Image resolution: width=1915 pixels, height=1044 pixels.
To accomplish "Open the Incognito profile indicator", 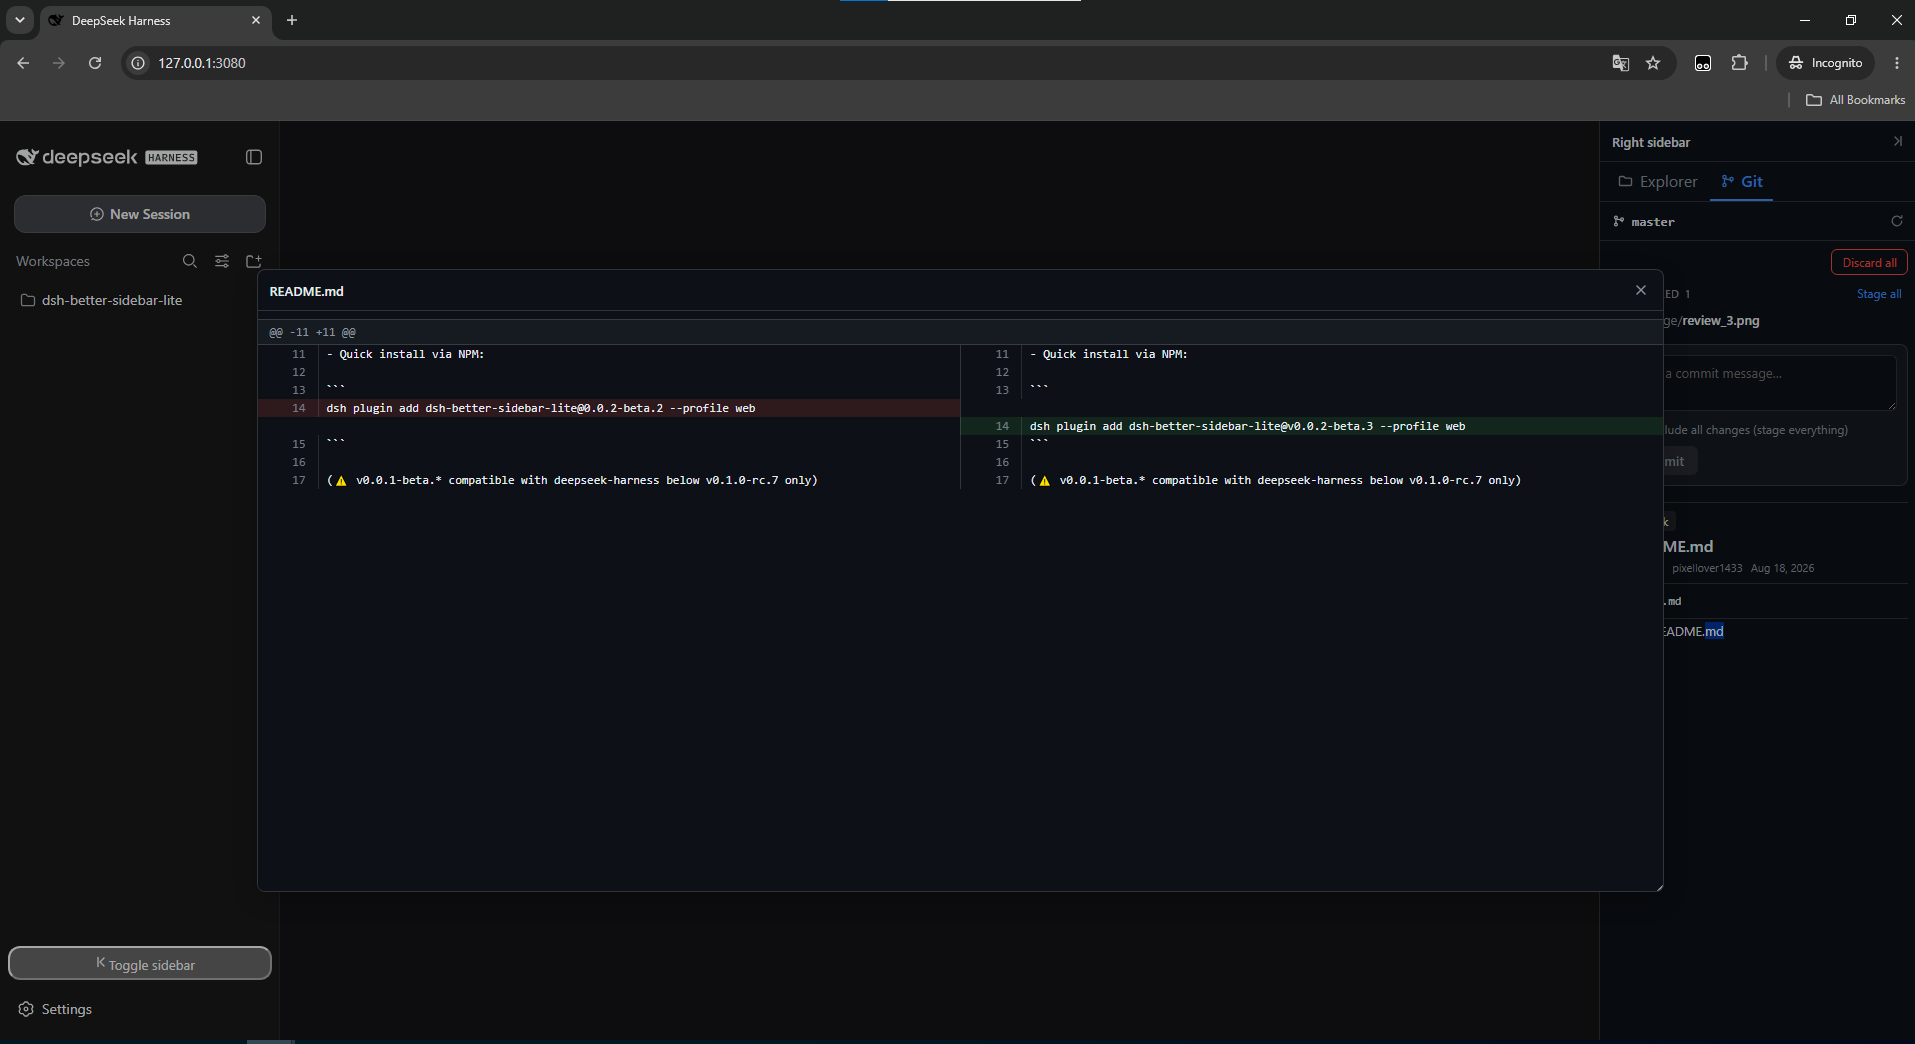I will tap(1826, 63).
